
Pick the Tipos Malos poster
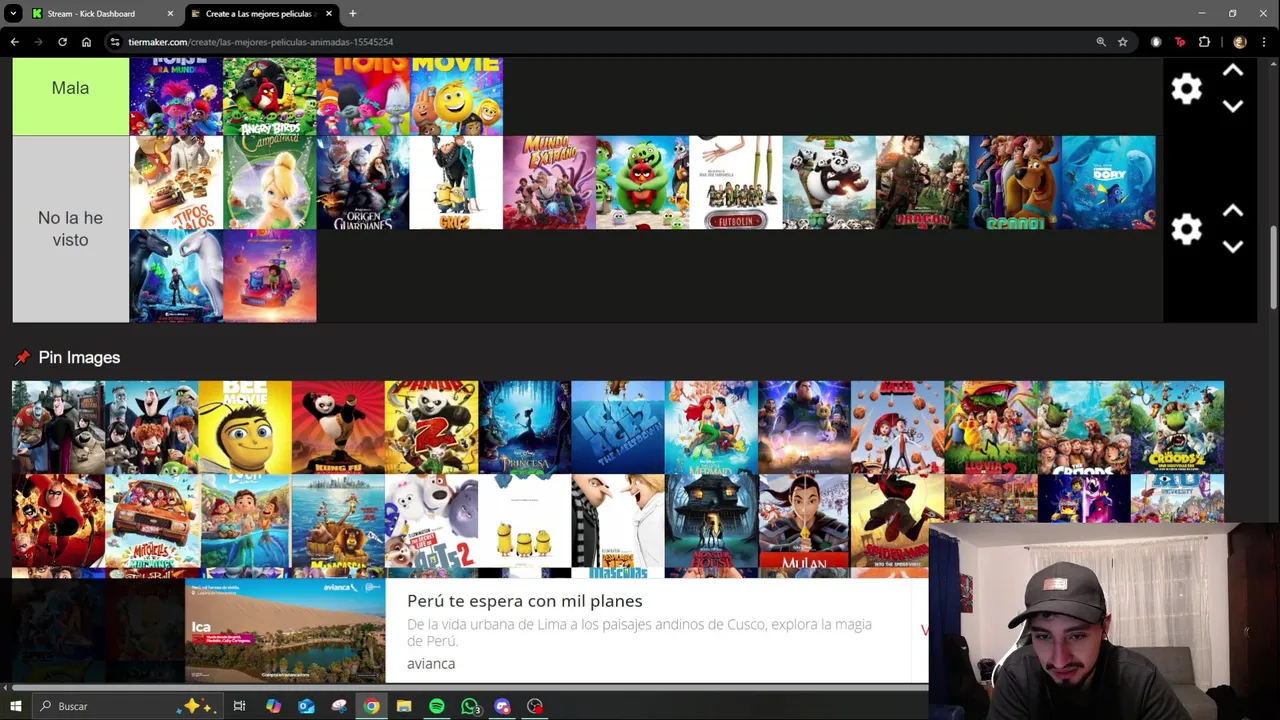176,183
